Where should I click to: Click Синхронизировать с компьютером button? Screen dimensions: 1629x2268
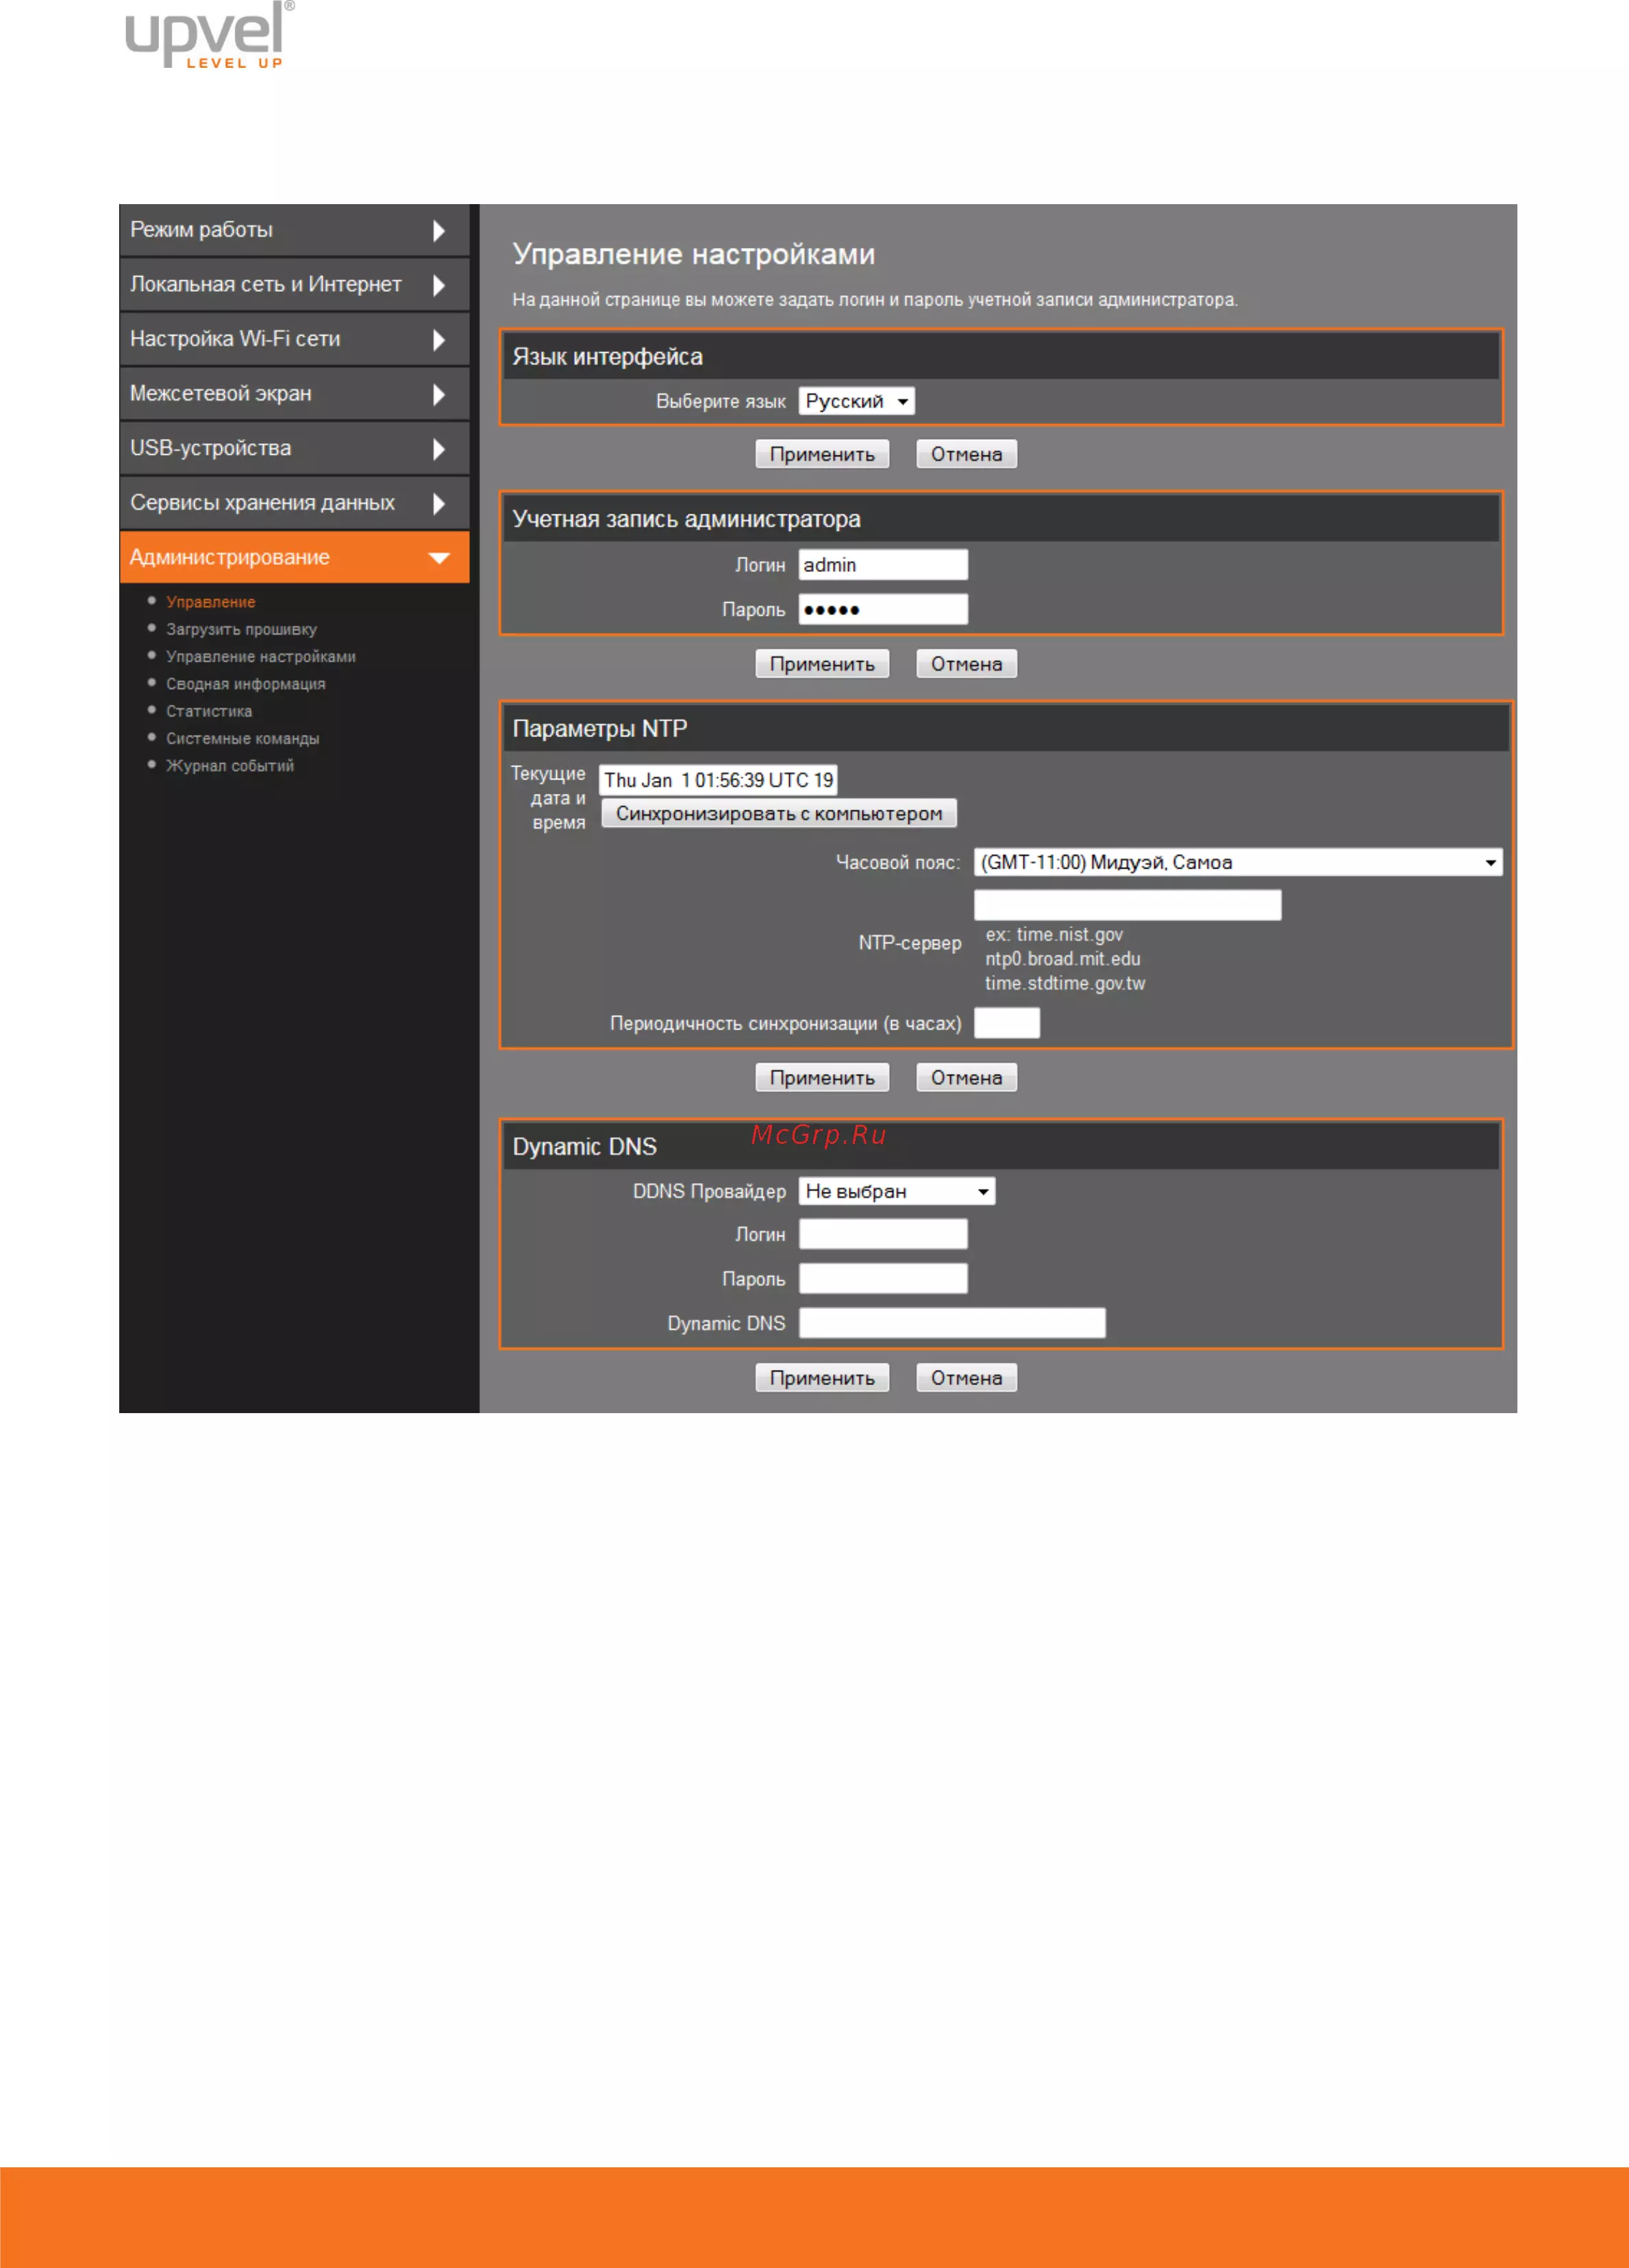pos(778,813)
